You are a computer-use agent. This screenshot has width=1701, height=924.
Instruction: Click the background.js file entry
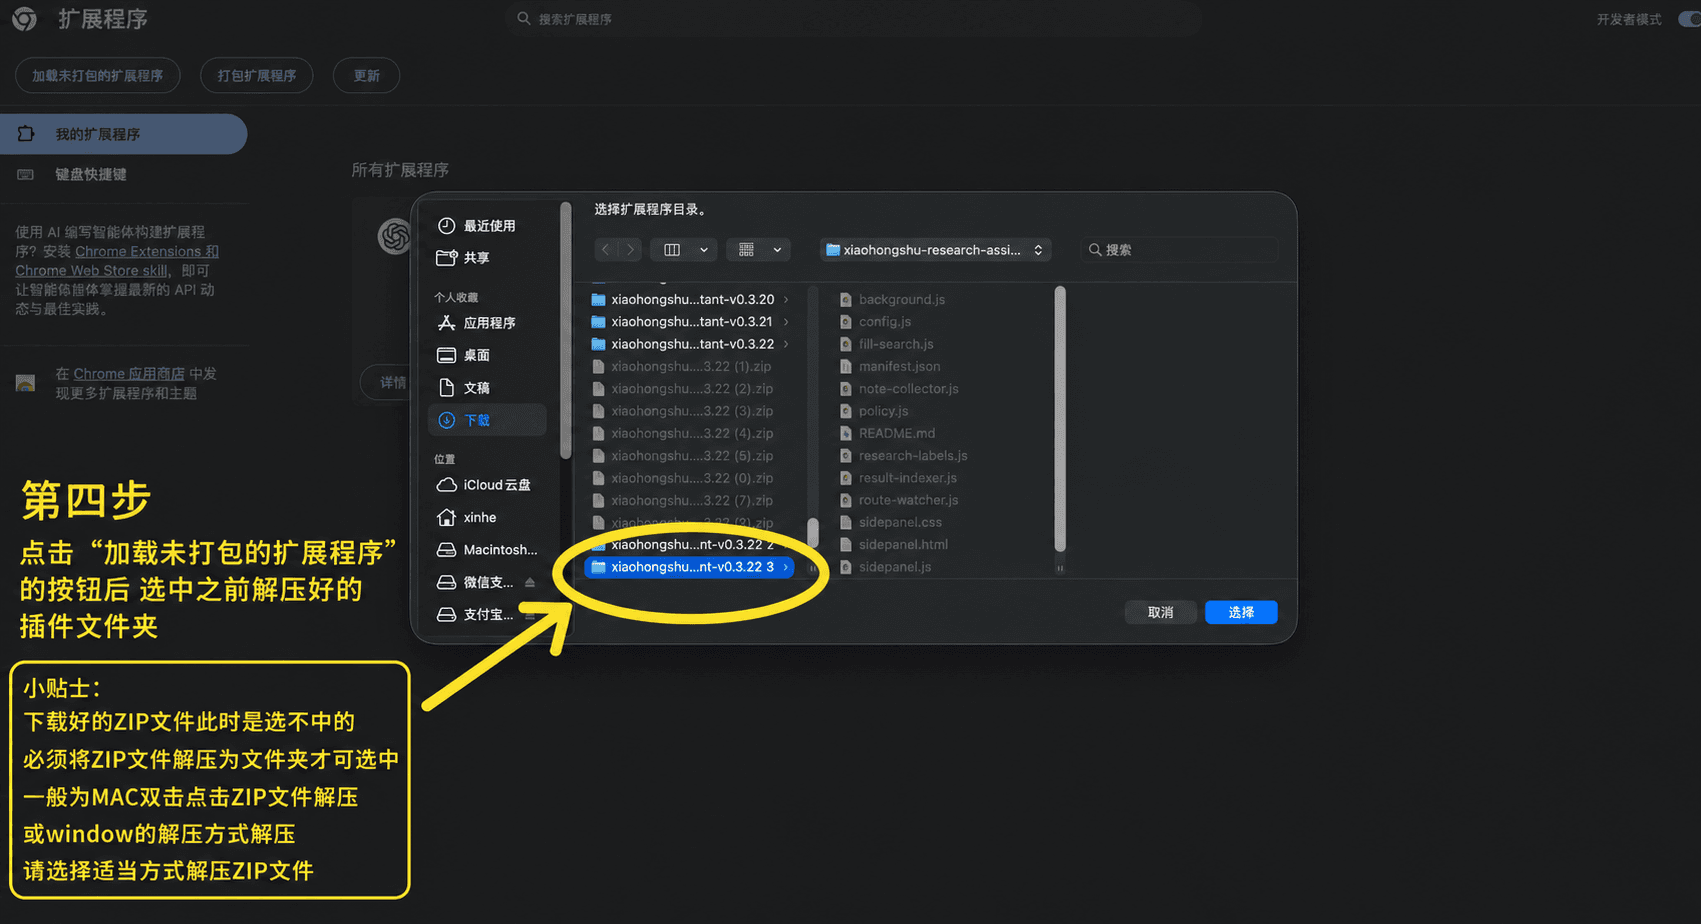pos(901,299)
